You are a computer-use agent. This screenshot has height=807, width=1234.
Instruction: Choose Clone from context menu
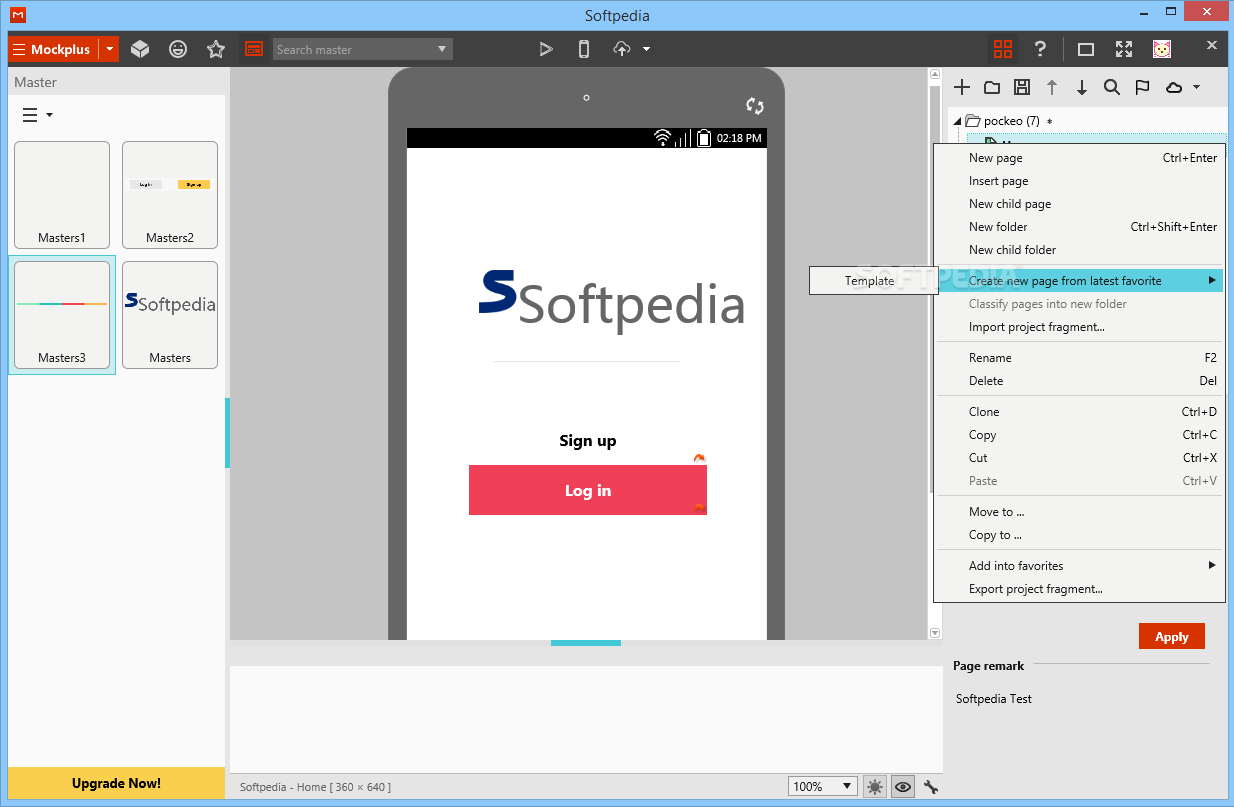point(1079,412)
